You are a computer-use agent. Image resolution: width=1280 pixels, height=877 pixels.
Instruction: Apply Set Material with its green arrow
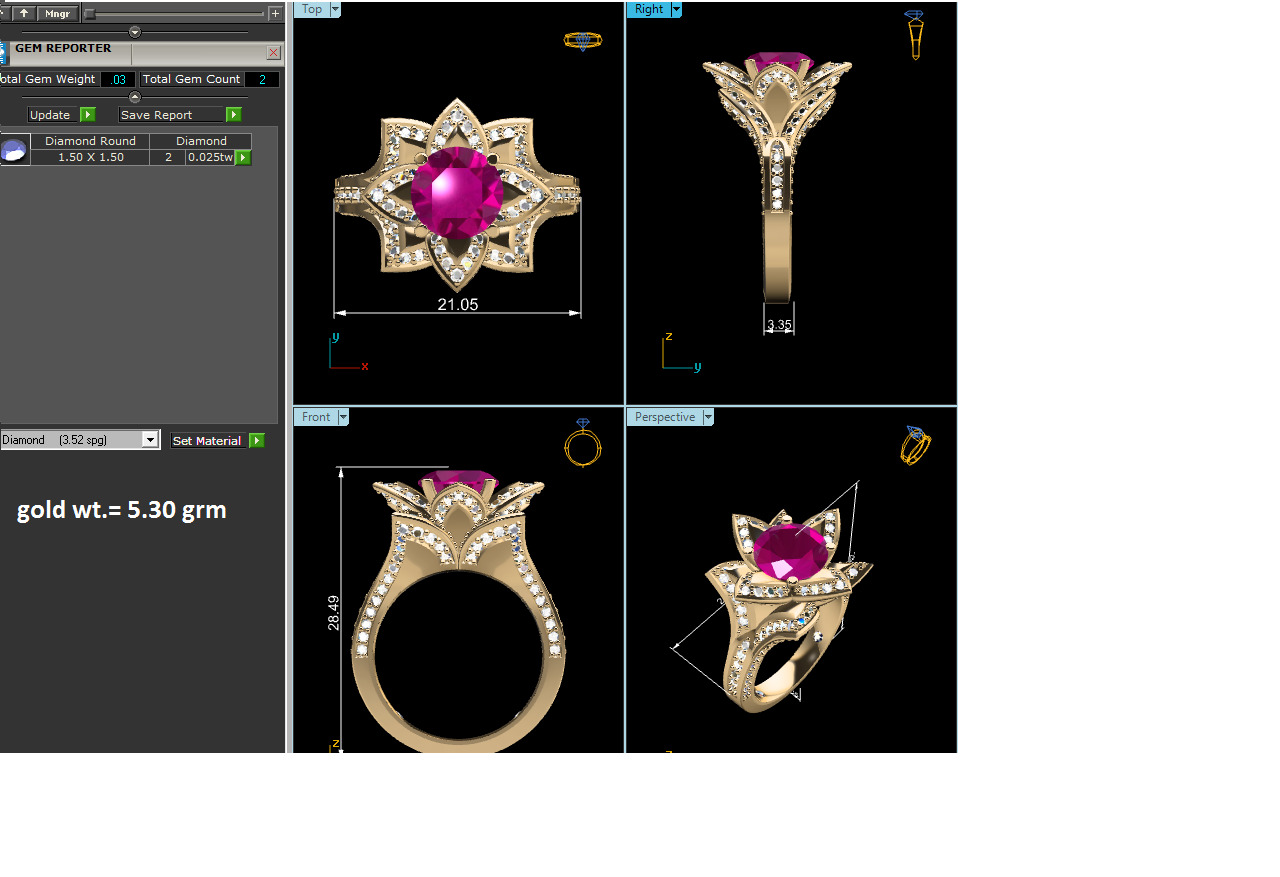pos(257,440)
